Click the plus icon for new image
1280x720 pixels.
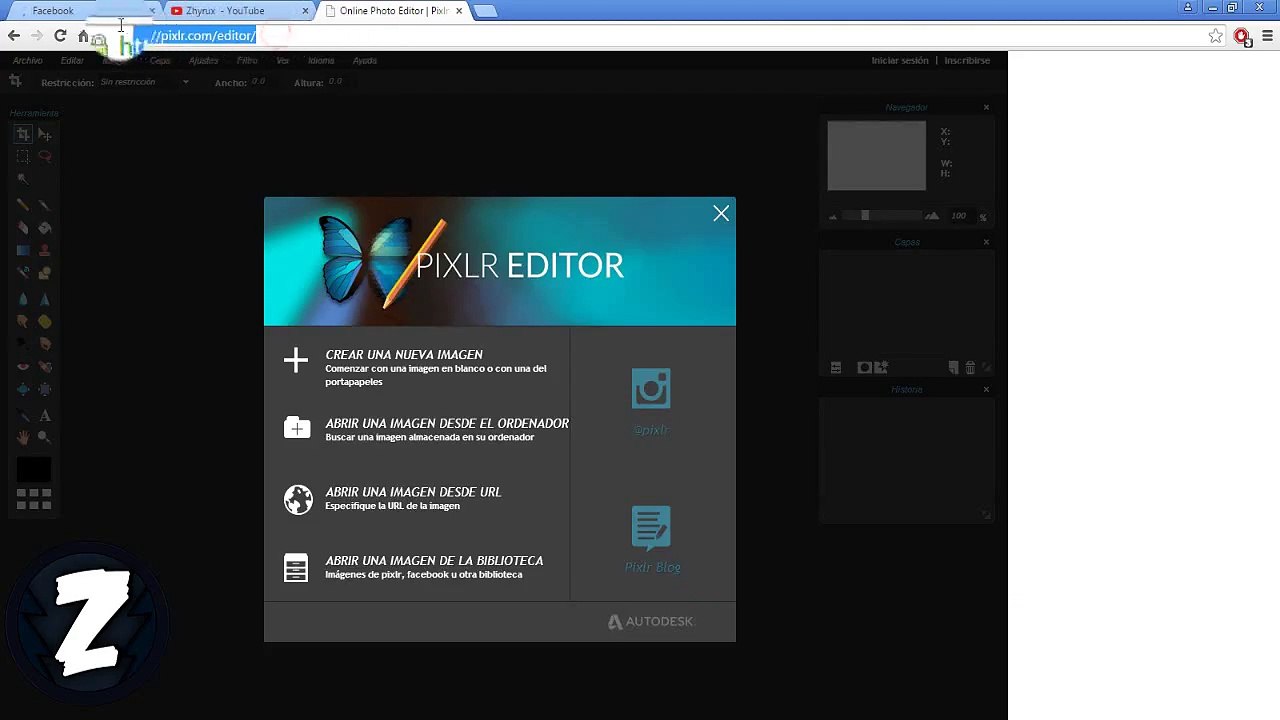click(296, 360)
